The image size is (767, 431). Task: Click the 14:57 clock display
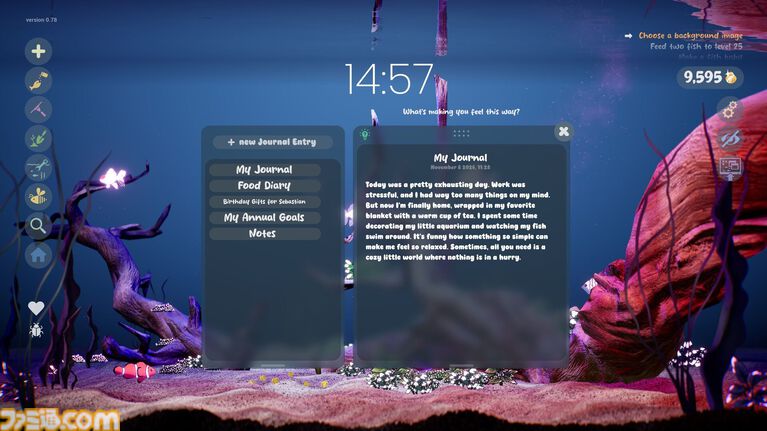pyautogui.click(x=389, y=79)
